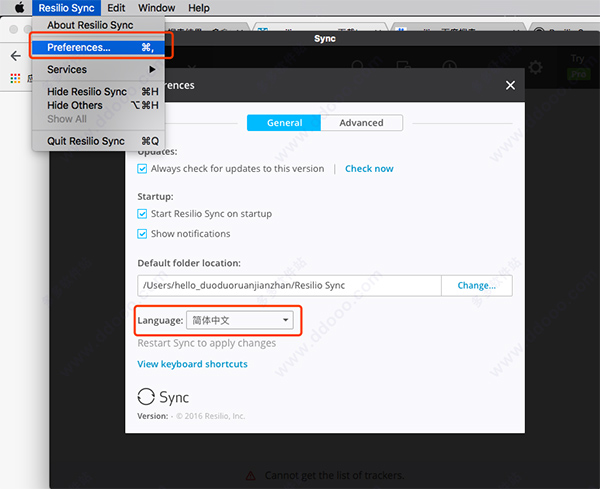Open the Edit menu
Viewport: 600px width, 489px height.
pyautogui.click(x=116, y=8)
